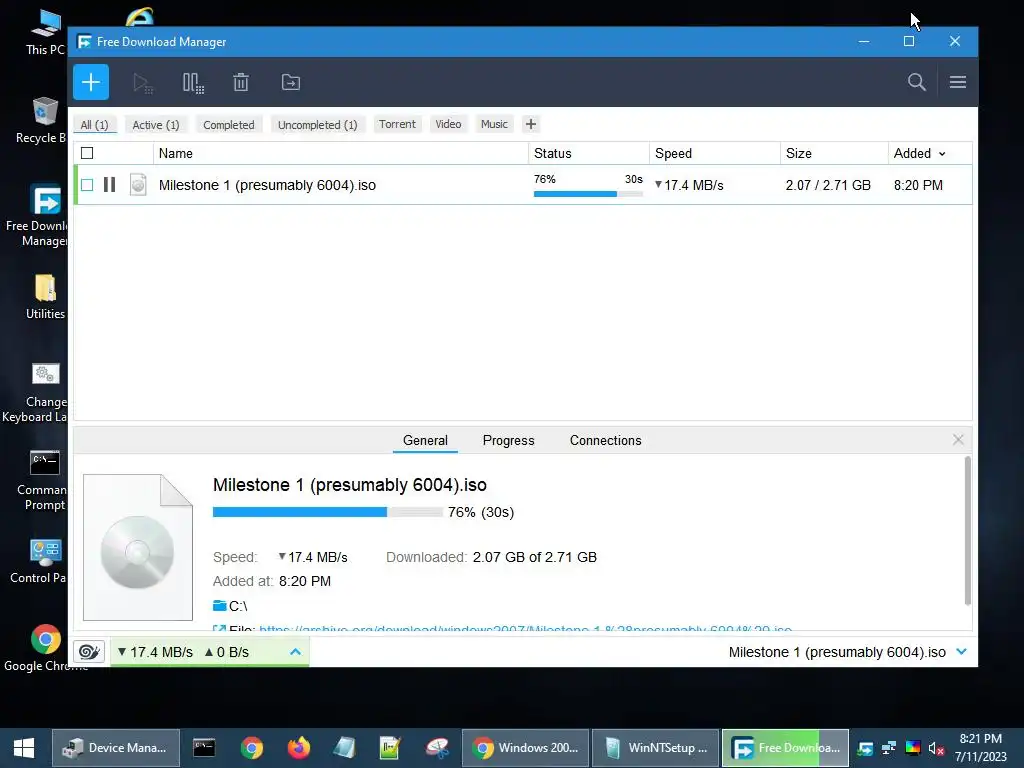
Task: Sort by the Size column header
Action: click(x=834, y=153)
